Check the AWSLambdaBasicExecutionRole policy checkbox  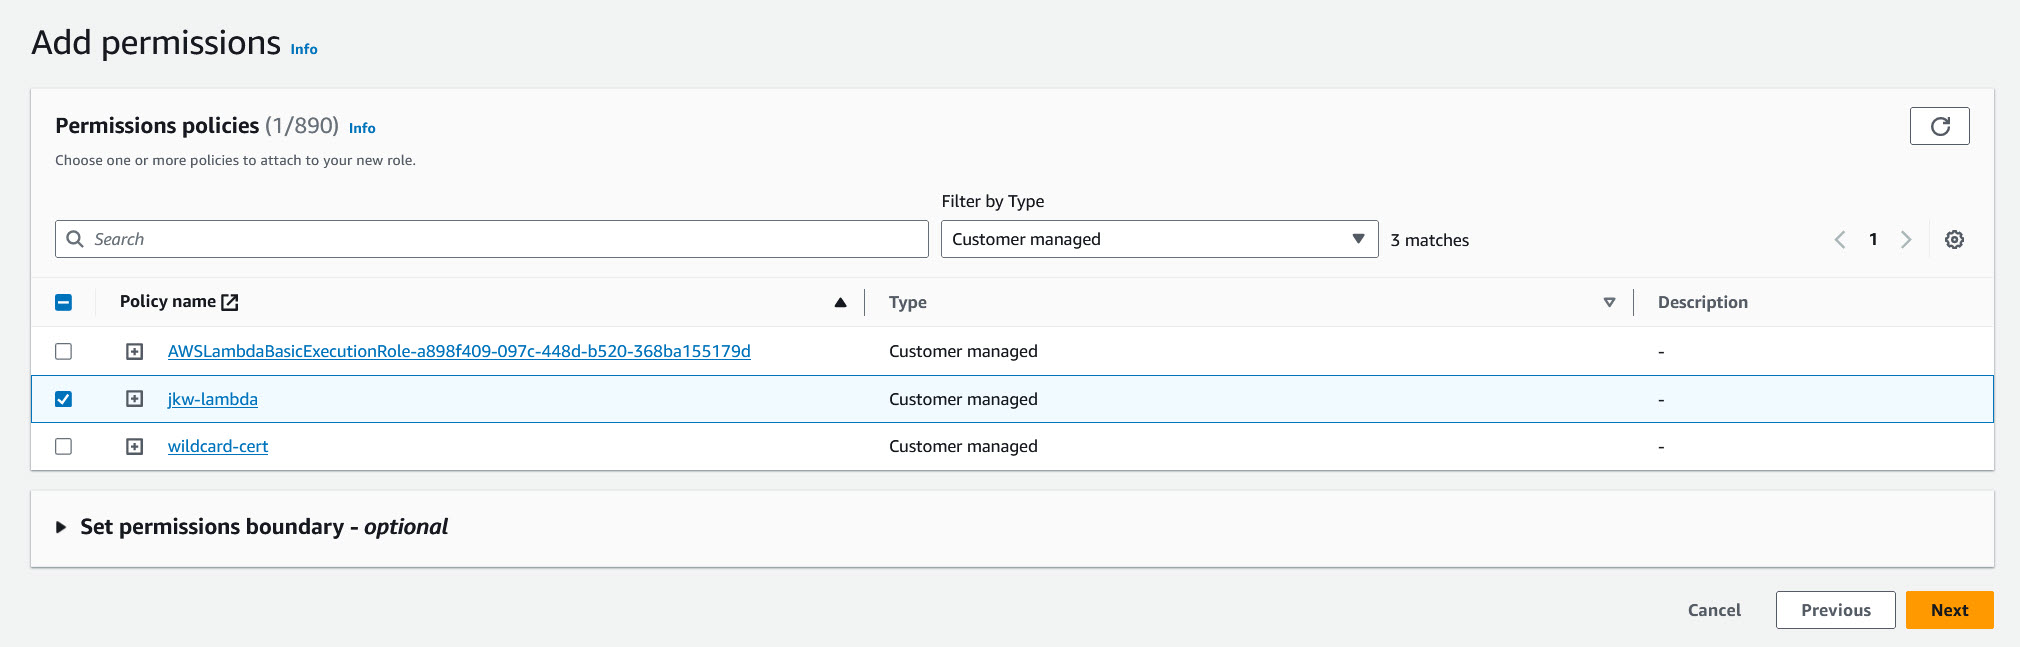tap(64, 352)
